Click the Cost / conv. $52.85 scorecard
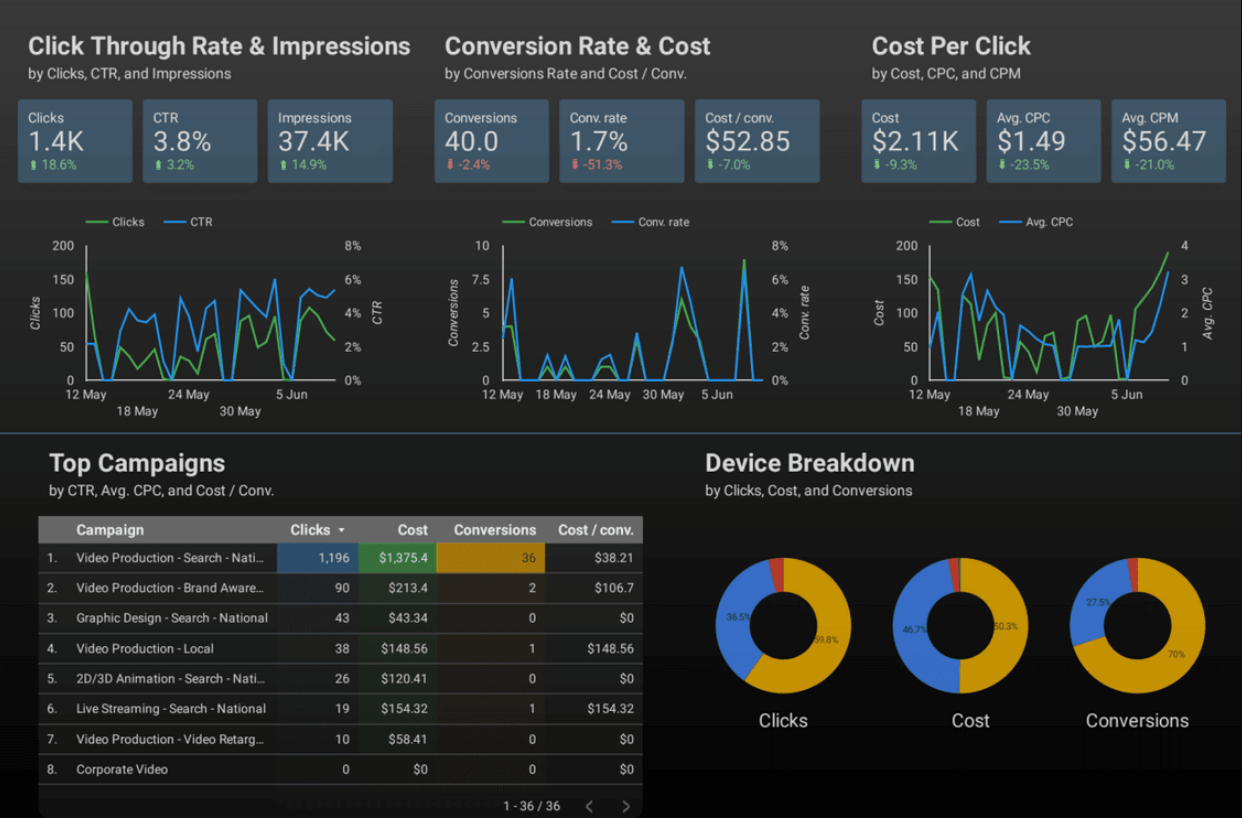 point(757,141)
